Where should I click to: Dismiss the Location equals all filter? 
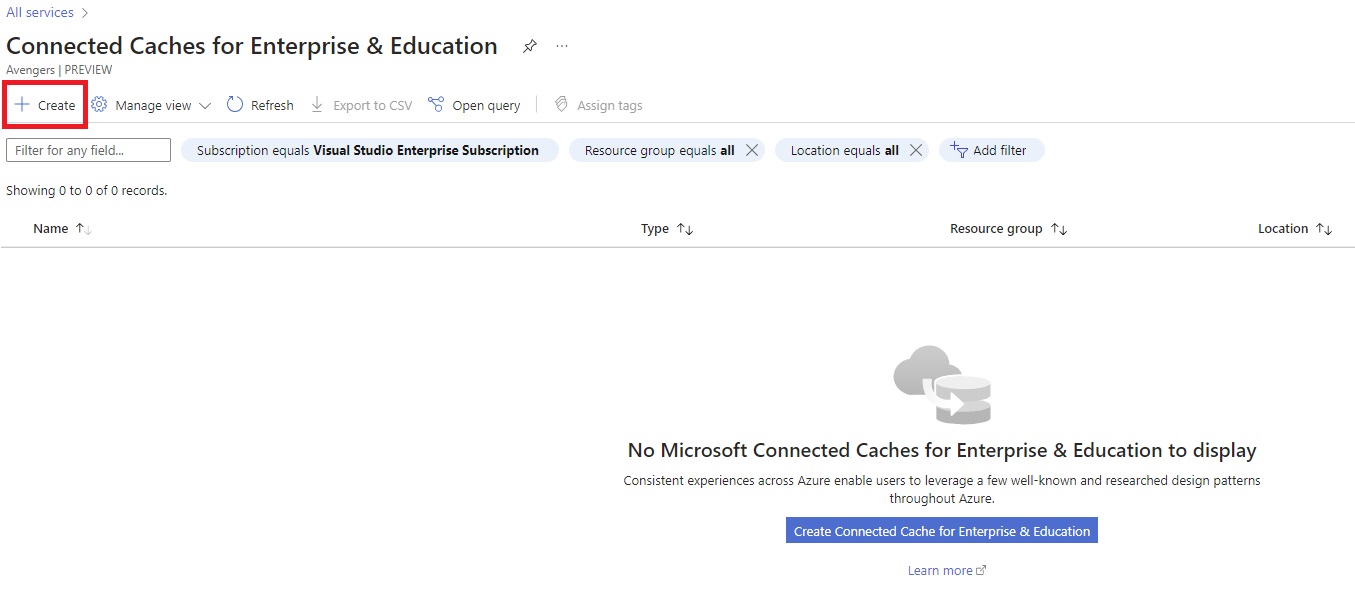point(915,150)
